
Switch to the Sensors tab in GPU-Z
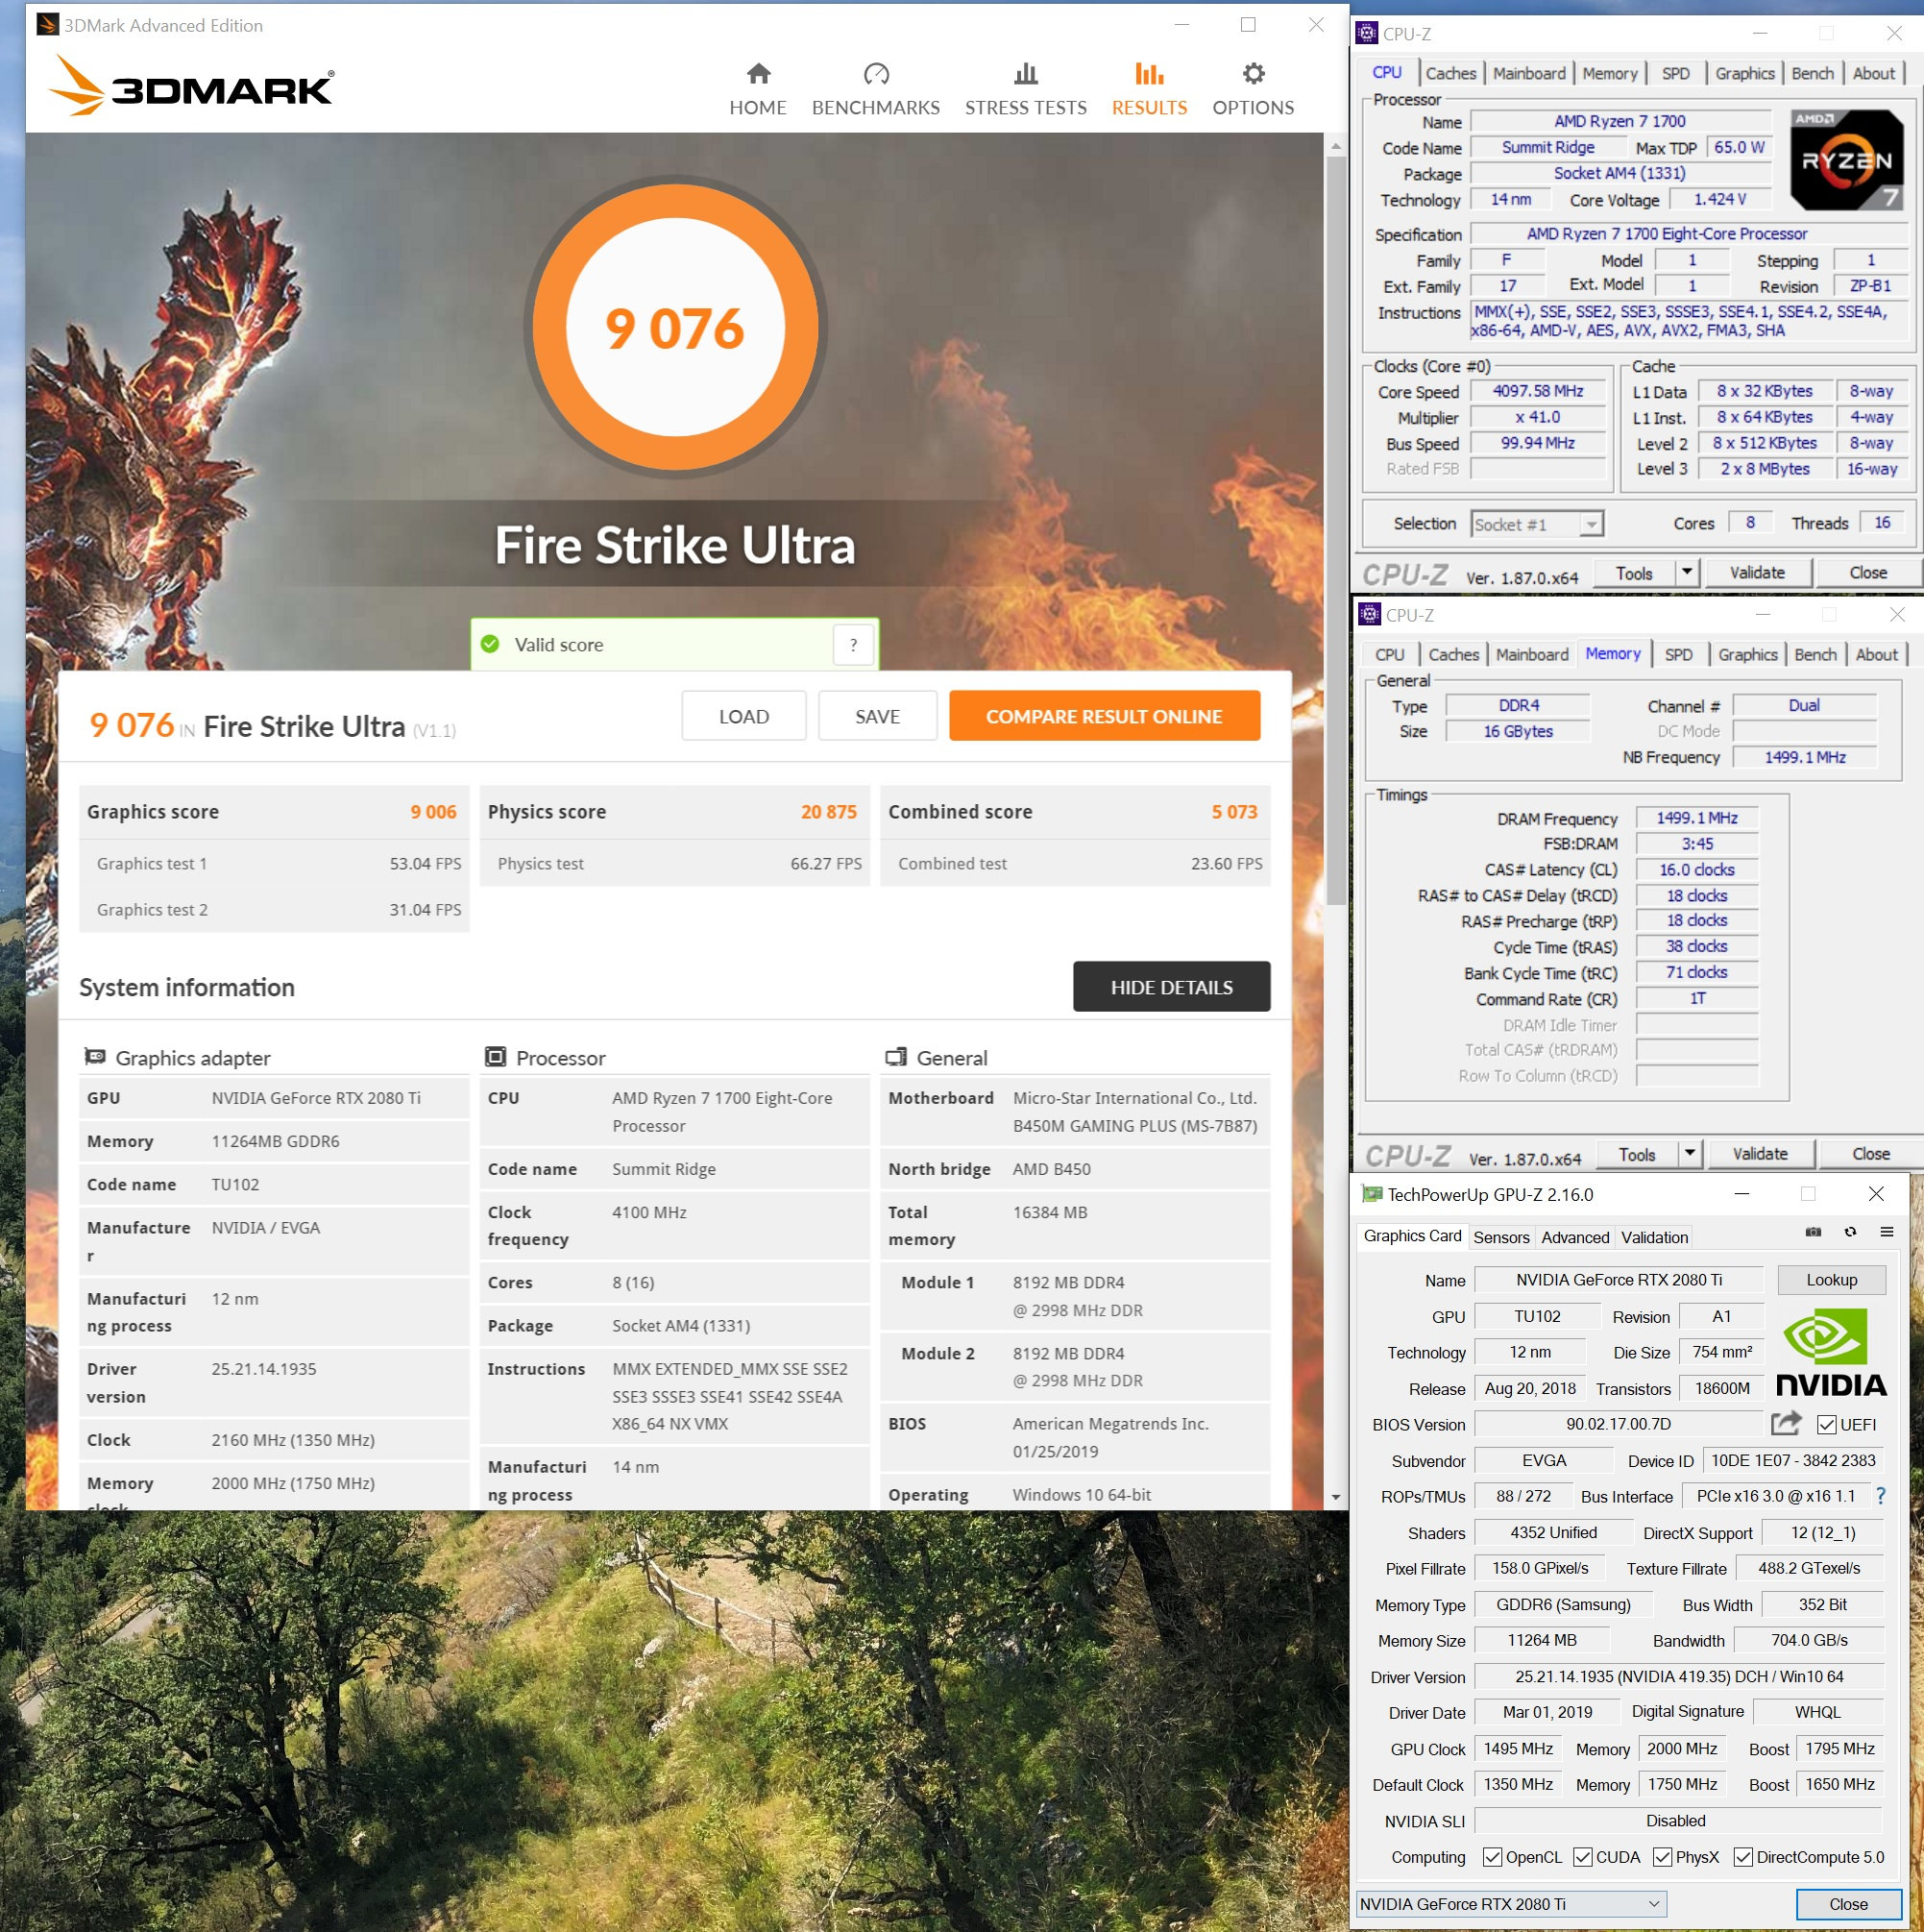[1501, 1237]
